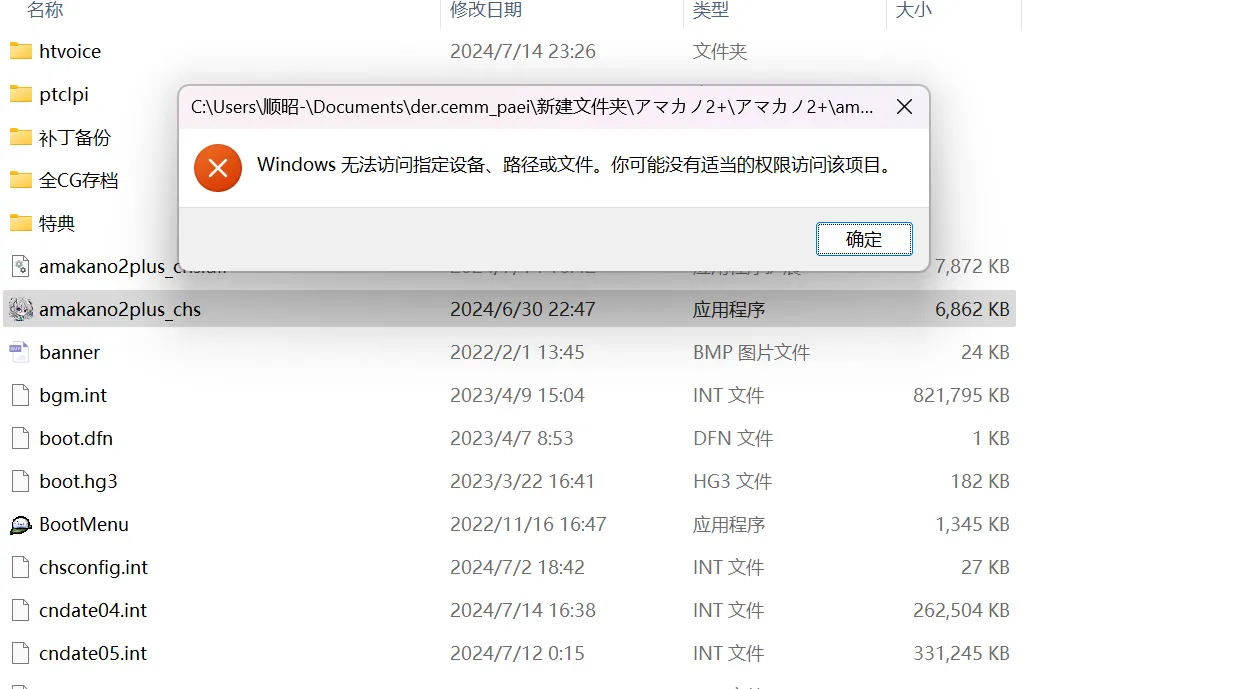
Task: Select the ptclpi file name
Action: pyautogui.click(x=64, y=94)
